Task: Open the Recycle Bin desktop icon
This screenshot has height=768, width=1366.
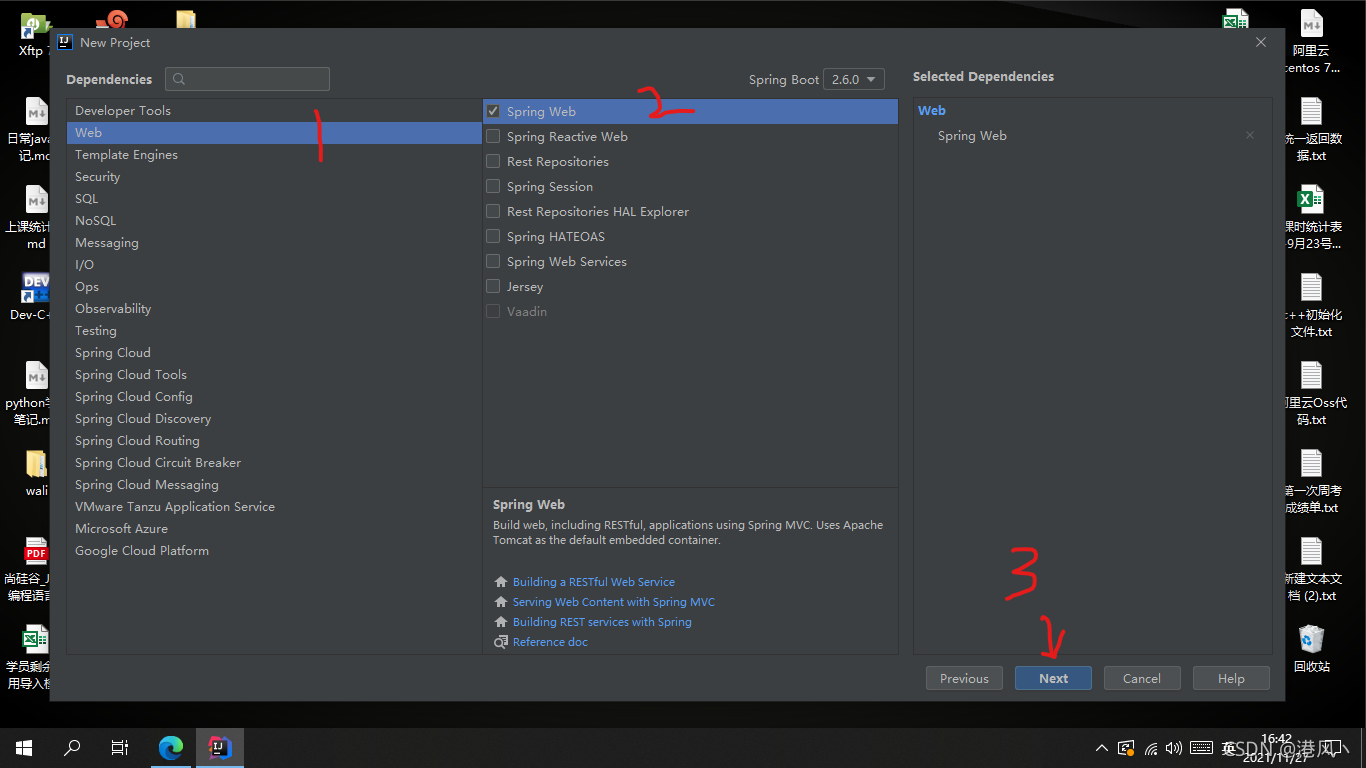Action: click(1311, 648)
